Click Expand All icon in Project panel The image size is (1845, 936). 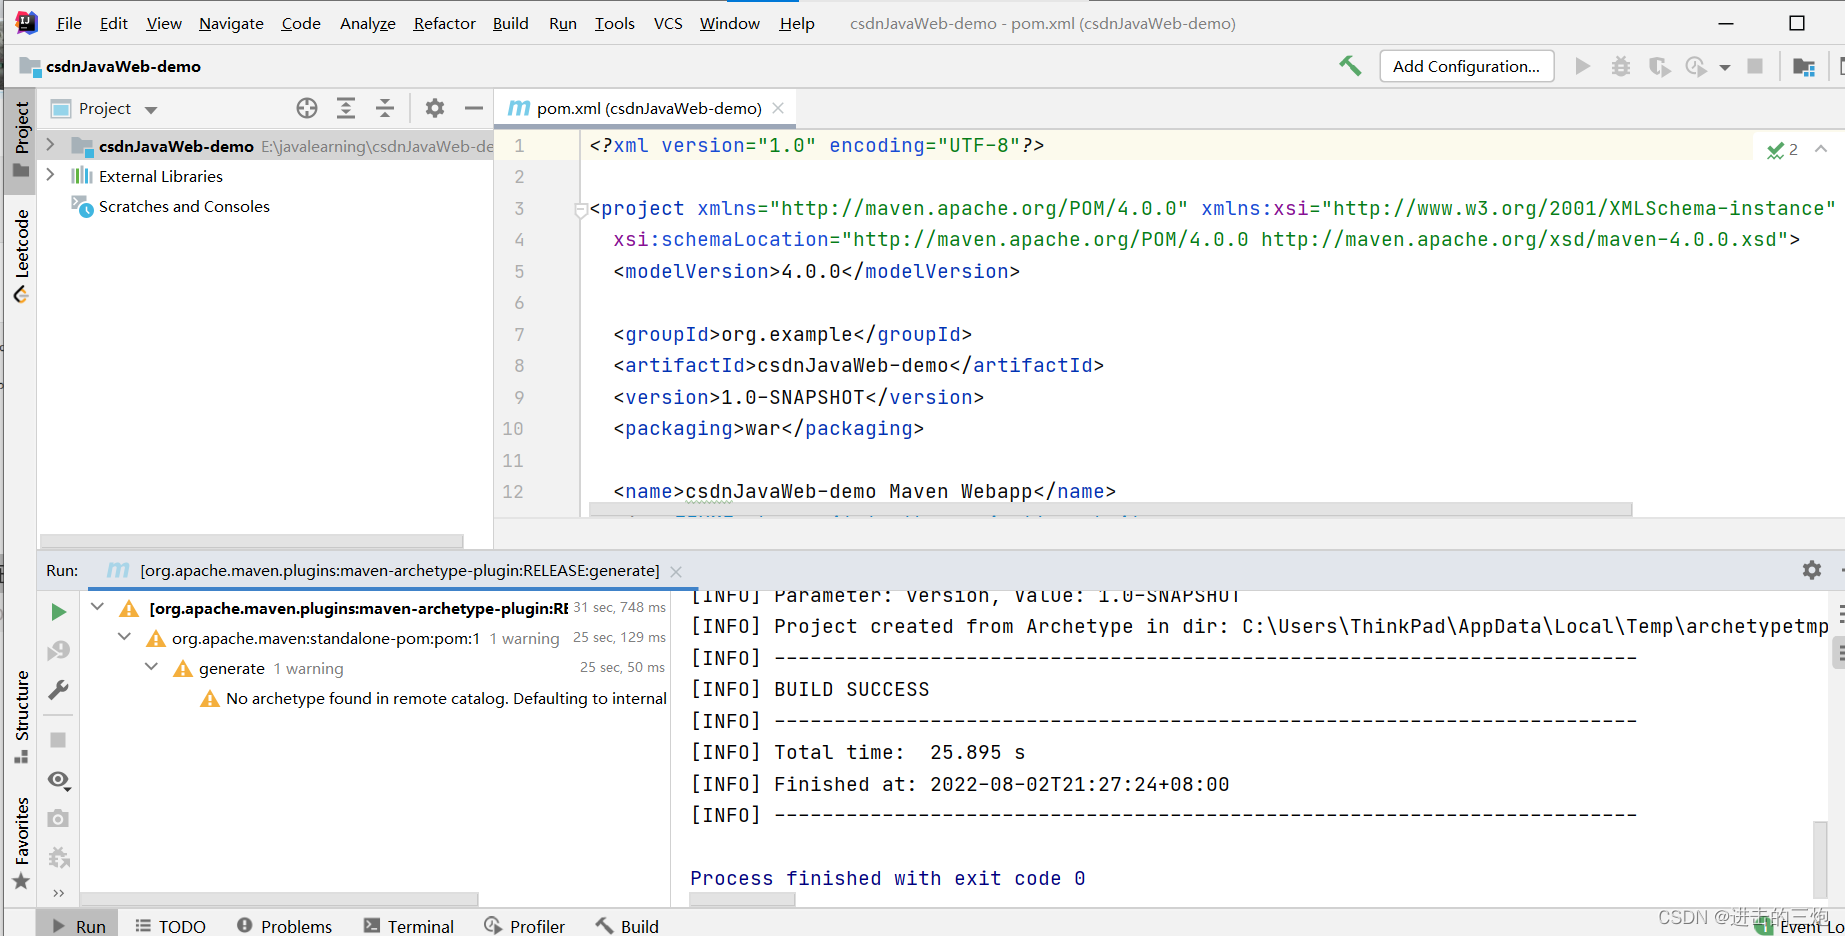tap(346, 108)
